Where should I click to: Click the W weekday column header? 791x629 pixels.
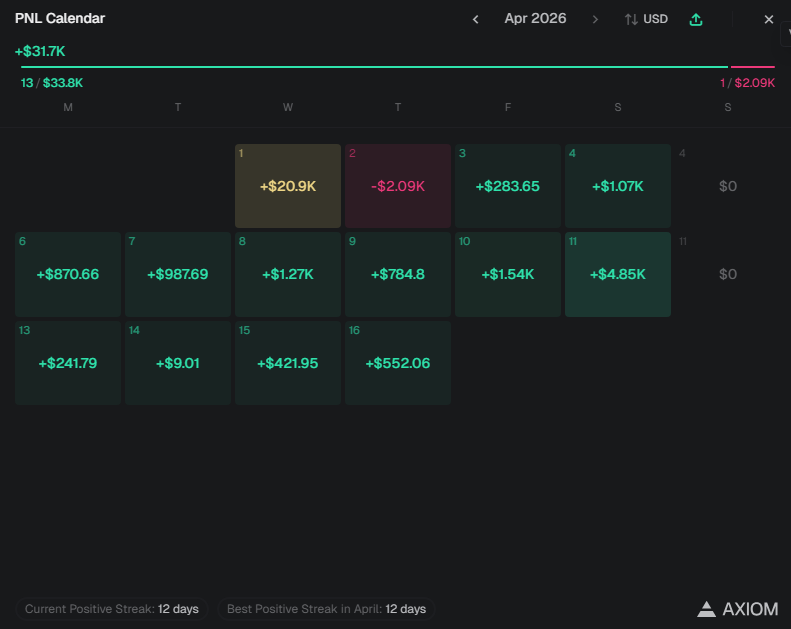[x=288, y=107]
